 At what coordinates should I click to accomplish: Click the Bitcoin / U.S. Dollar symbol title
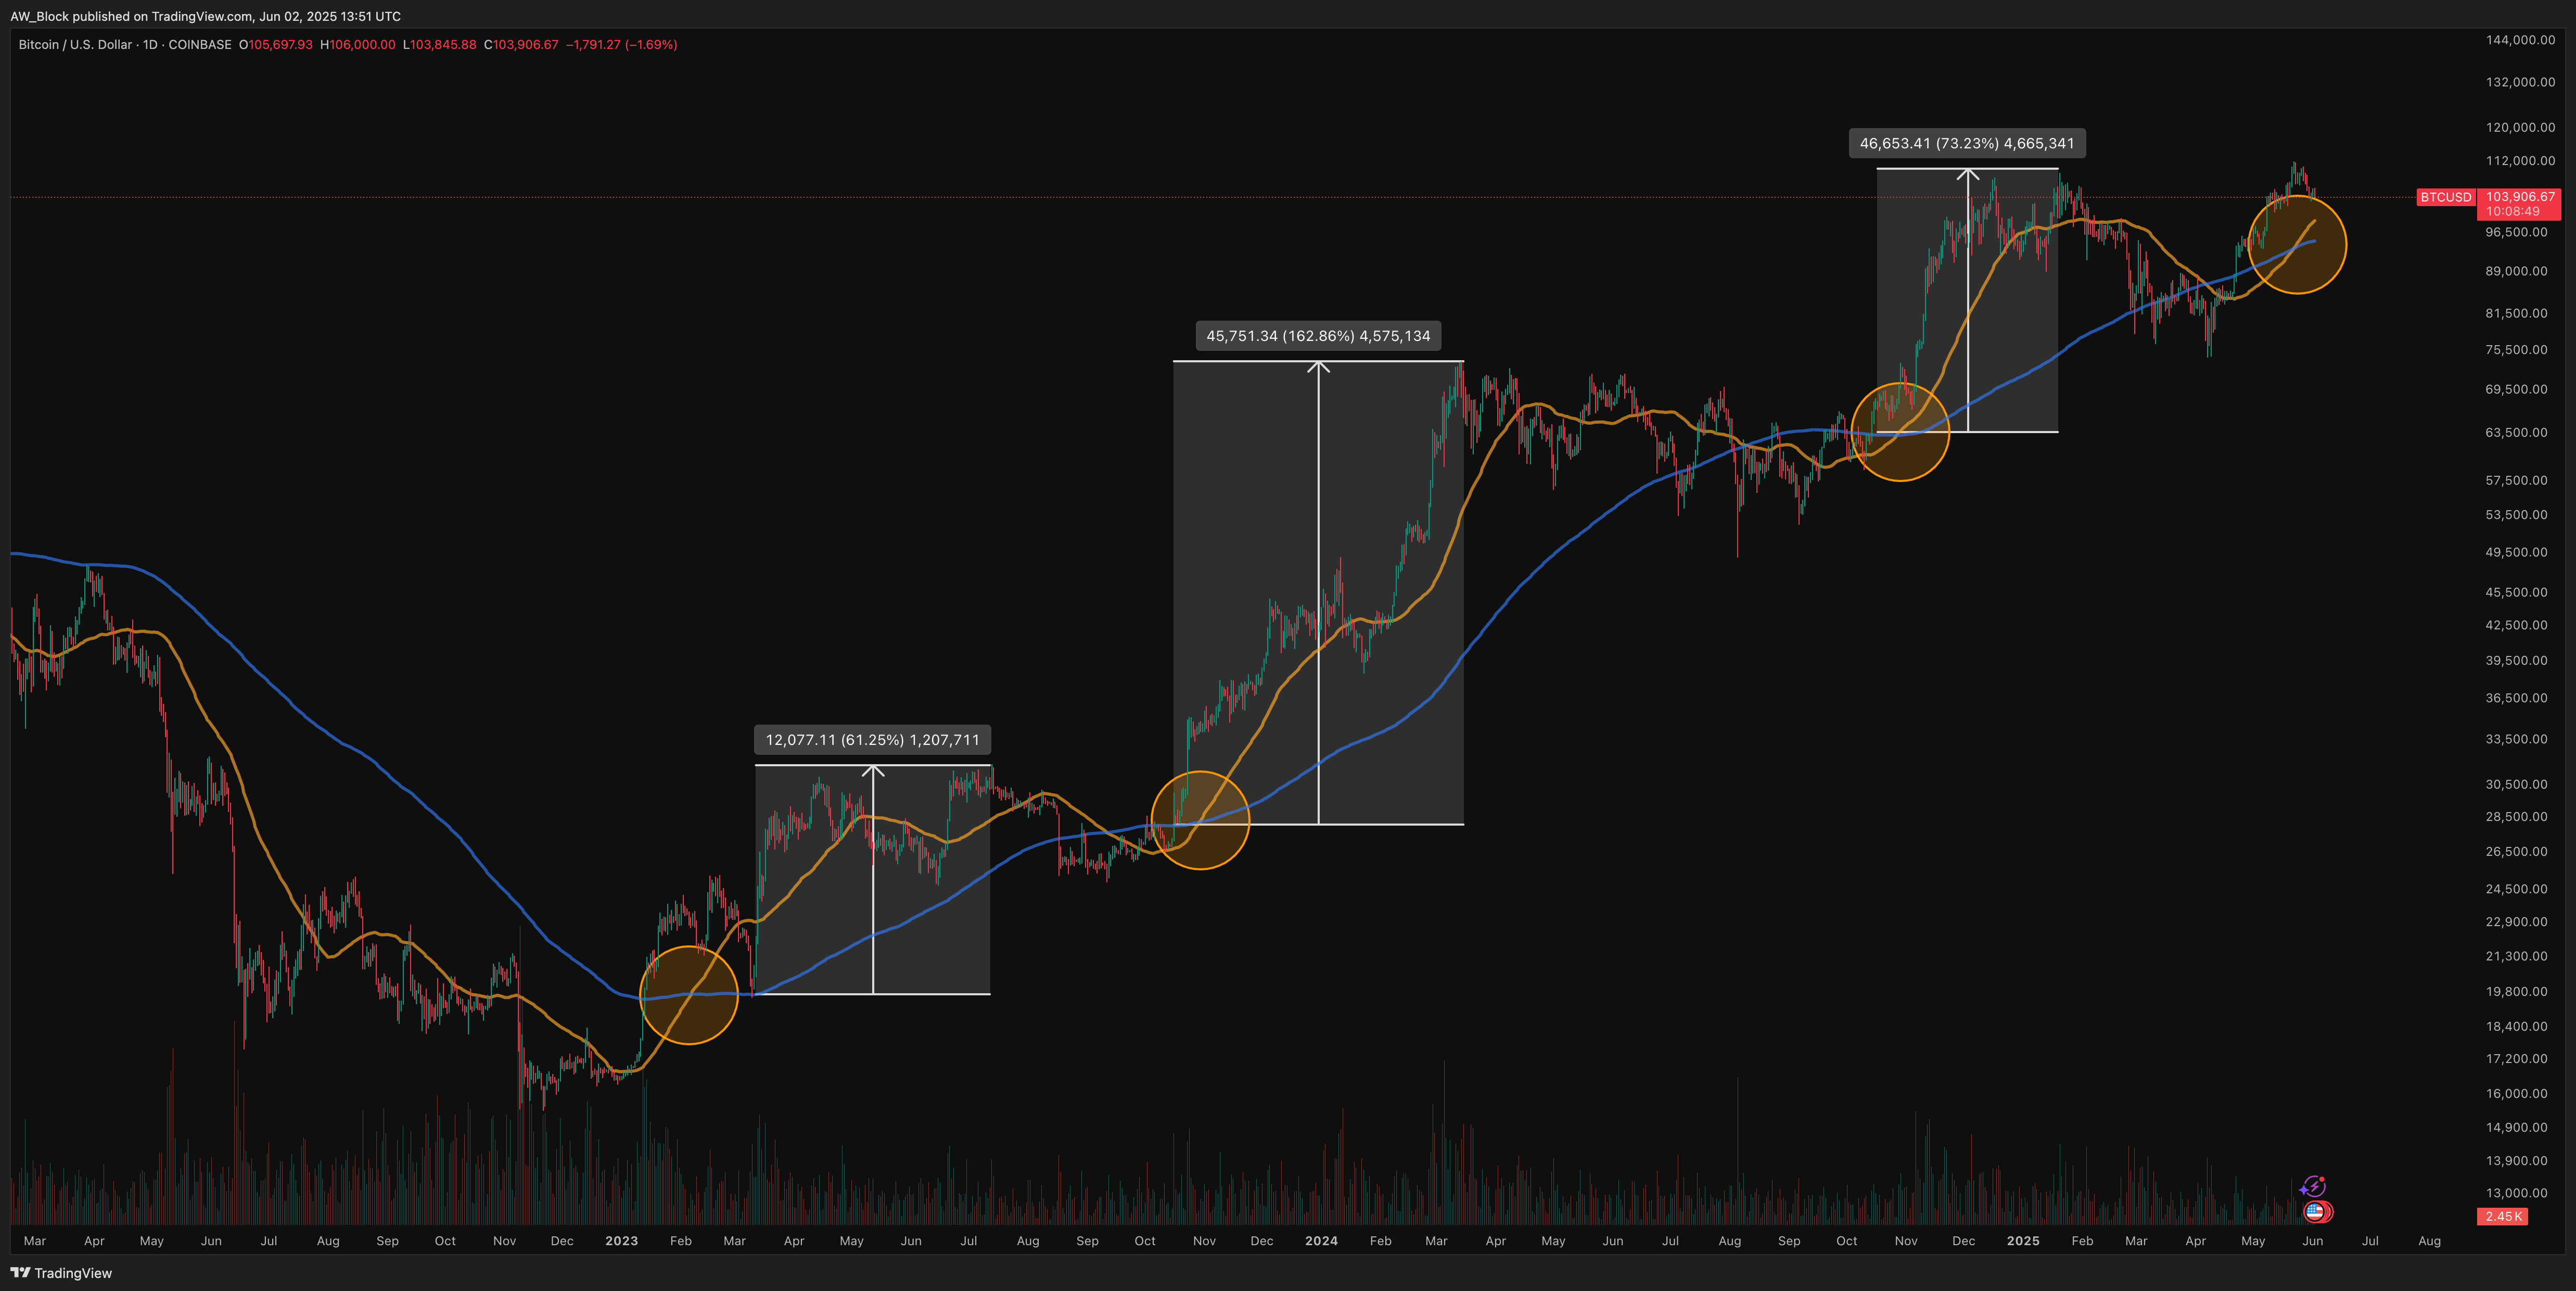75,45
